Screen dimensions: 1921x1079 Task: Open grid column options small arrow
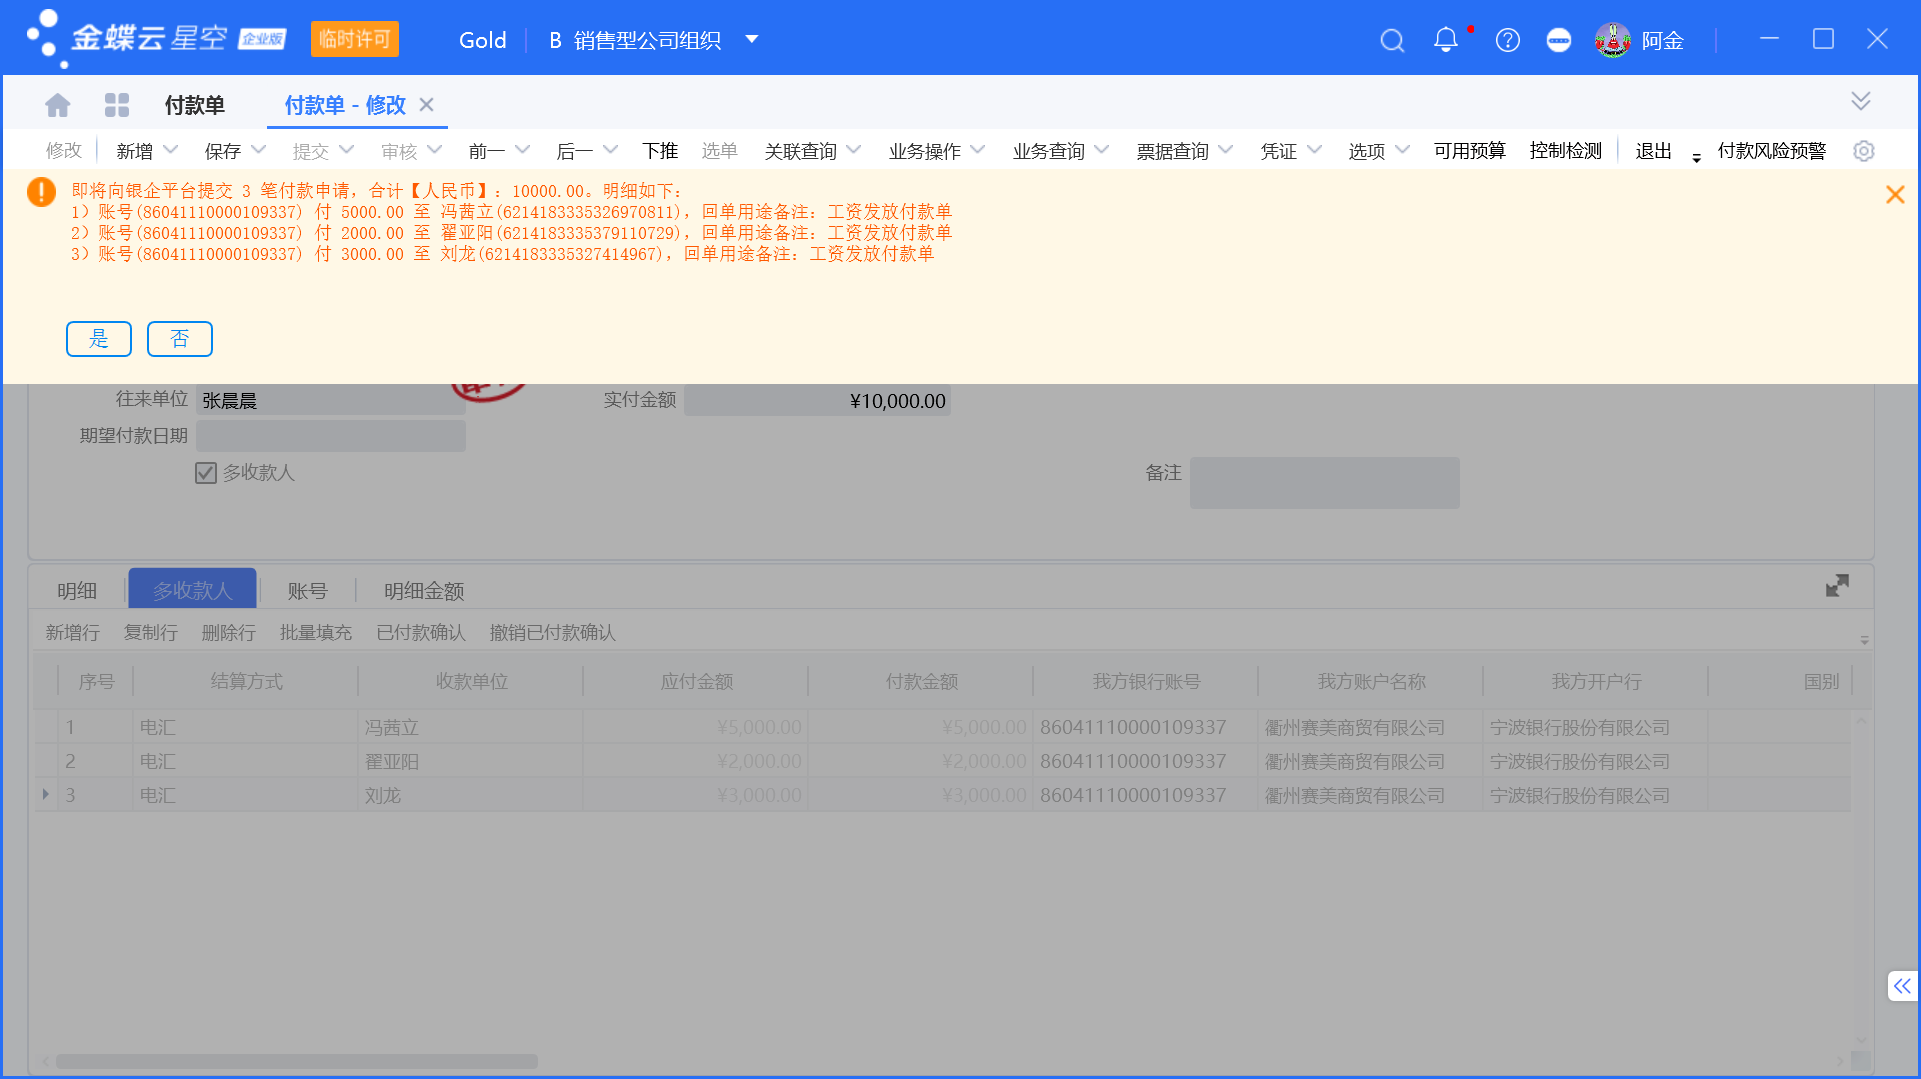coord(1864,640)
